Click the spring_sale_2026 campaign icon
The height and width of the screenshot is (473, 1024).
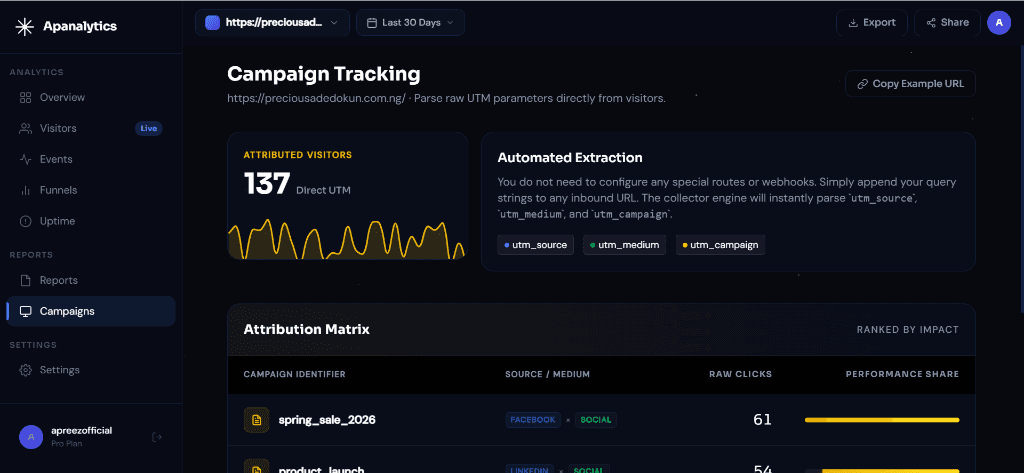(x=256, y=419)
